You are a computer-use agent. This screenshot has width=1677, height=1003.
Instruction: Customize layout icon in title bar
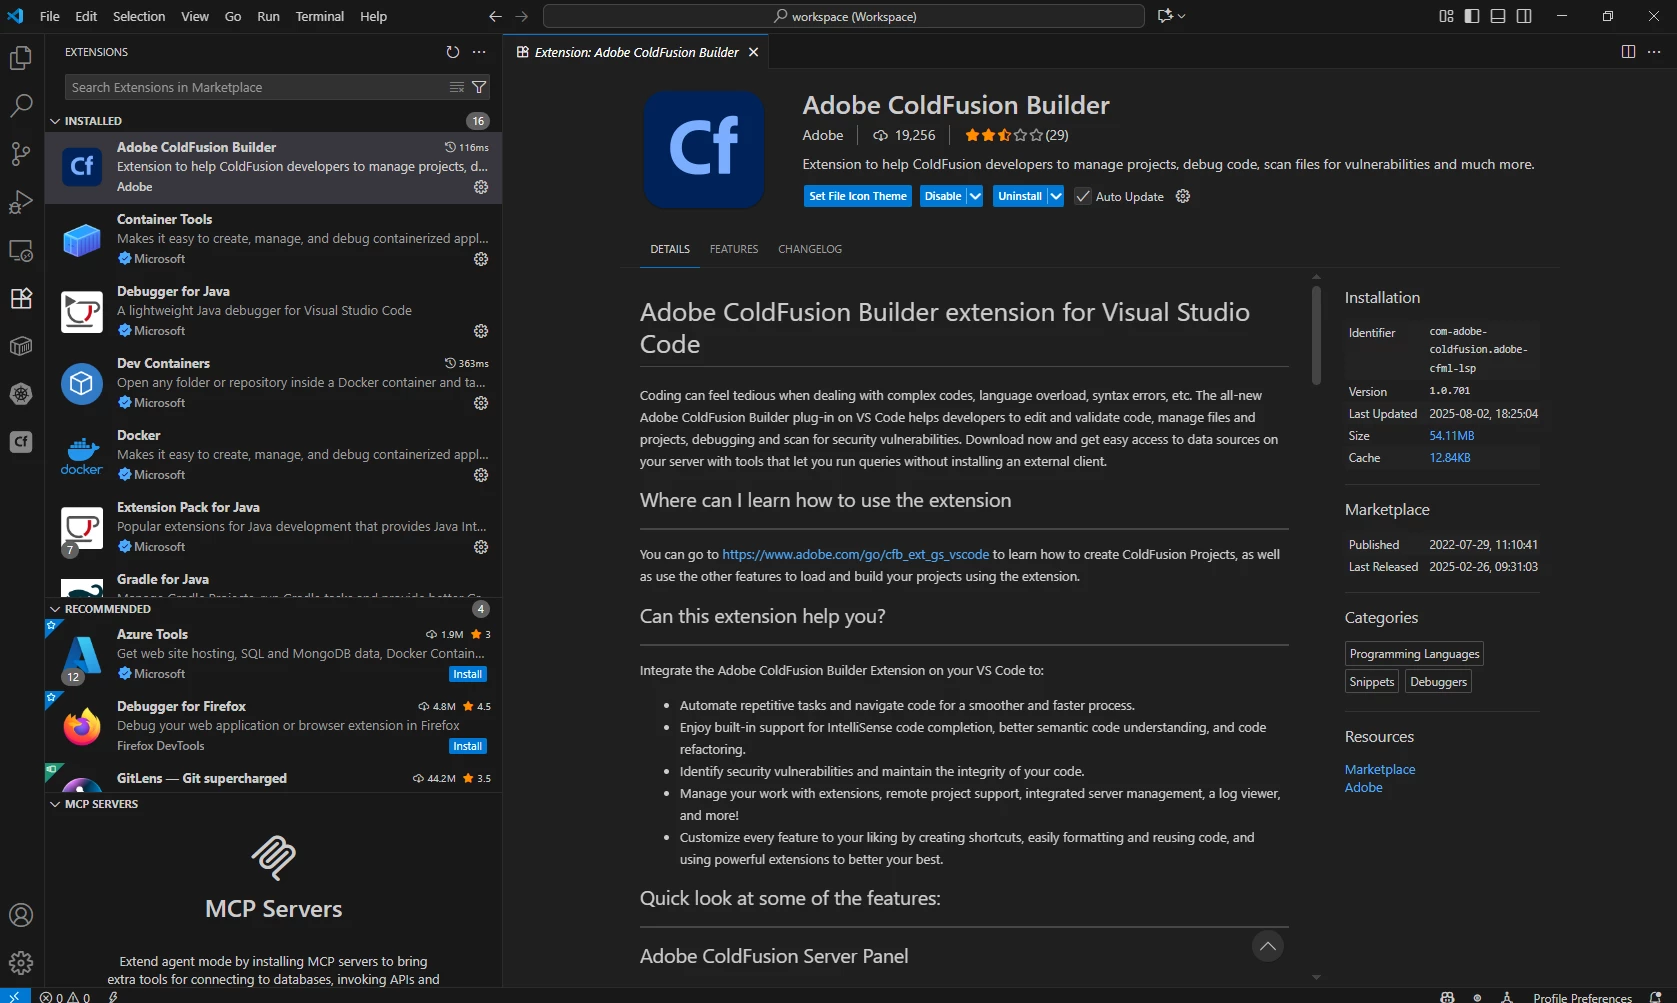[1446, 16]
